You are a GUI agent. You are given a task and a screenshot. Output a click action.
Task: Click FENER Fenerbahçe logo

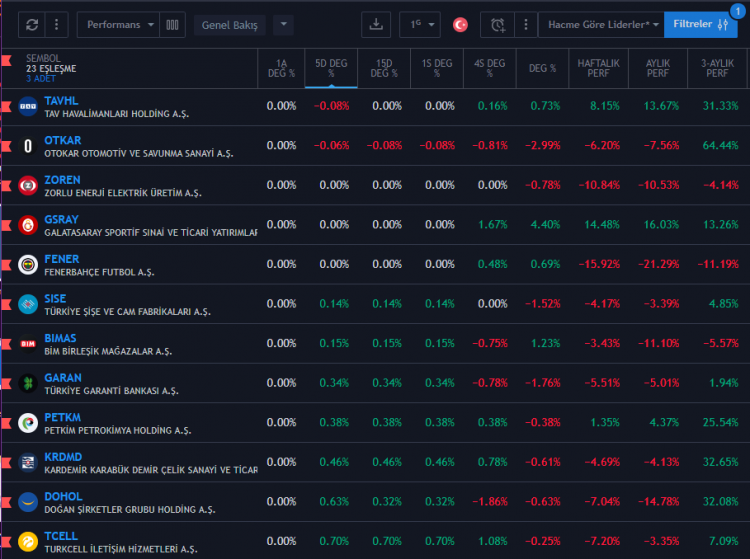(x=28, y=264)
